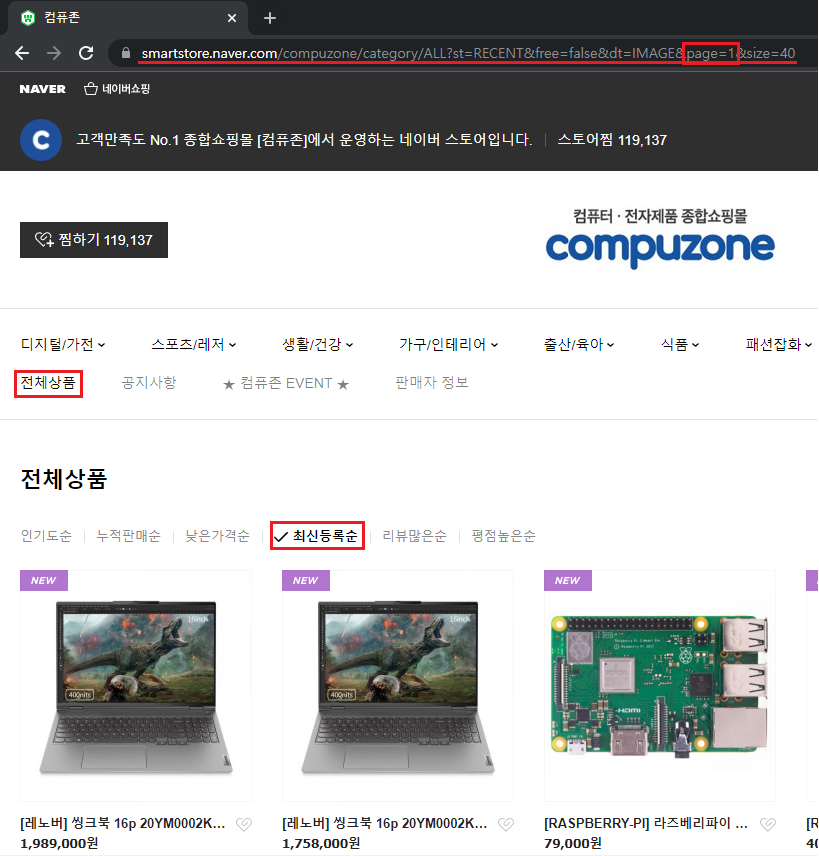Wishlist heart for 1,989,000원 ThinkBook
The image size is (819, 856).
click(x=244, y=824)
